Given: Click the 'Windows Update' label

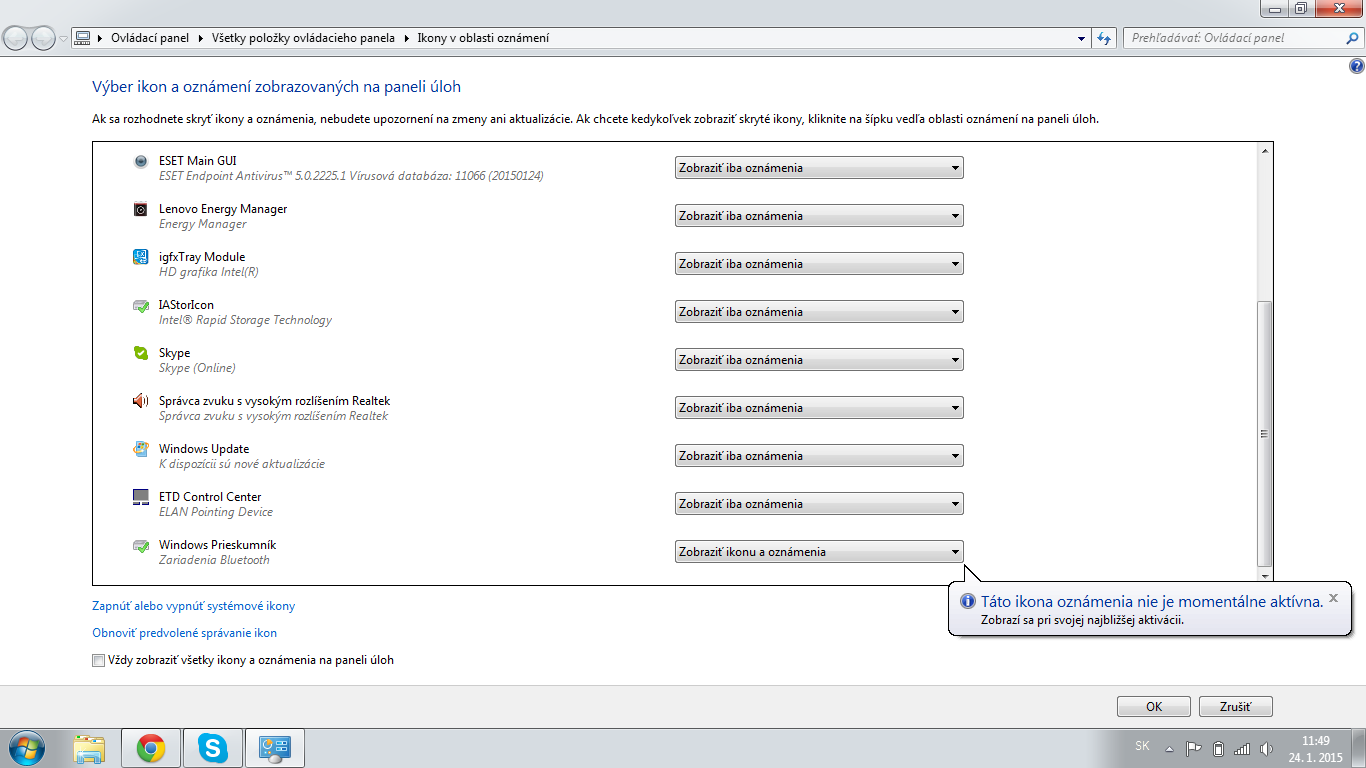Looking at the screenshot, I should (204, 449).
